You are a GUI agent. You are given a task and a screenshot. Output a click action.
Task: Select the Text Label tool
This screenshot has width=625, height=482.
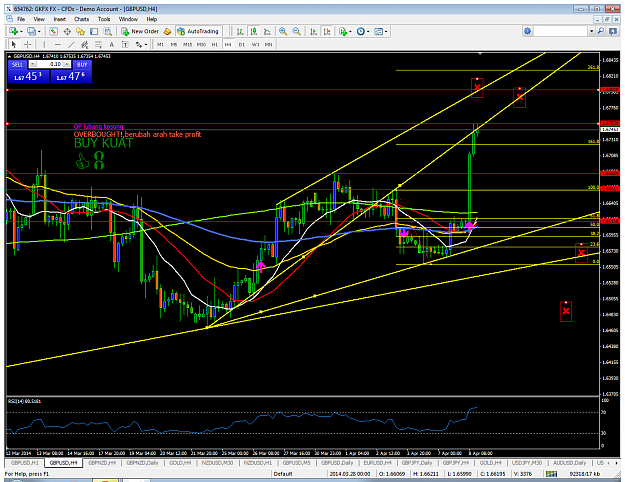click(x=125, y=44)
